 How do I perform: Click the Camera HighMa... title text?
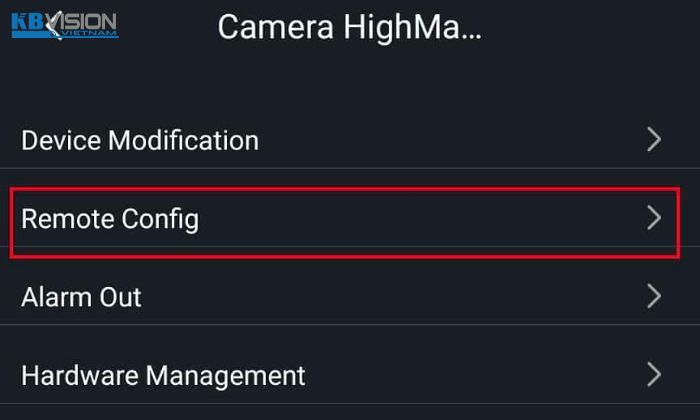(x=350, y=28)
